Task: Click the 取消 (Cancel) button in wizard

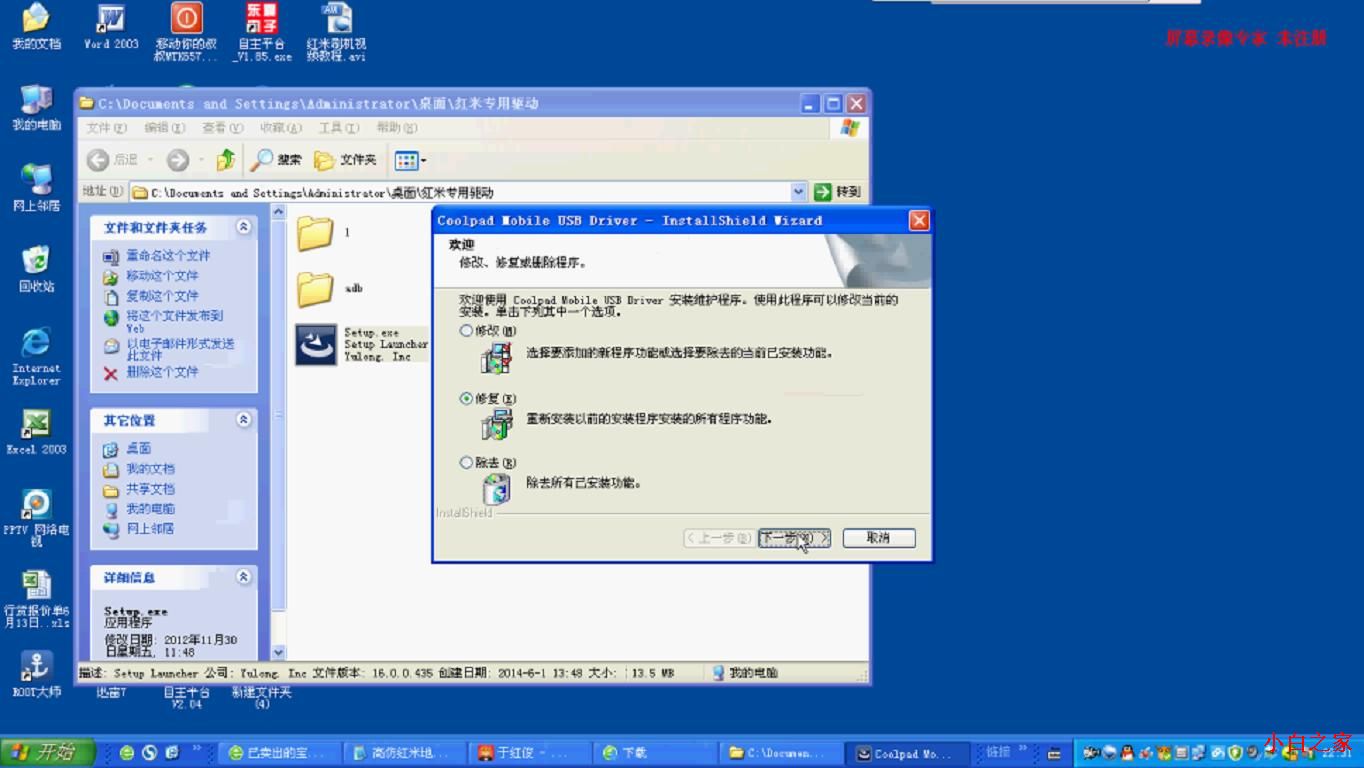Action: (x=879, y=538)
